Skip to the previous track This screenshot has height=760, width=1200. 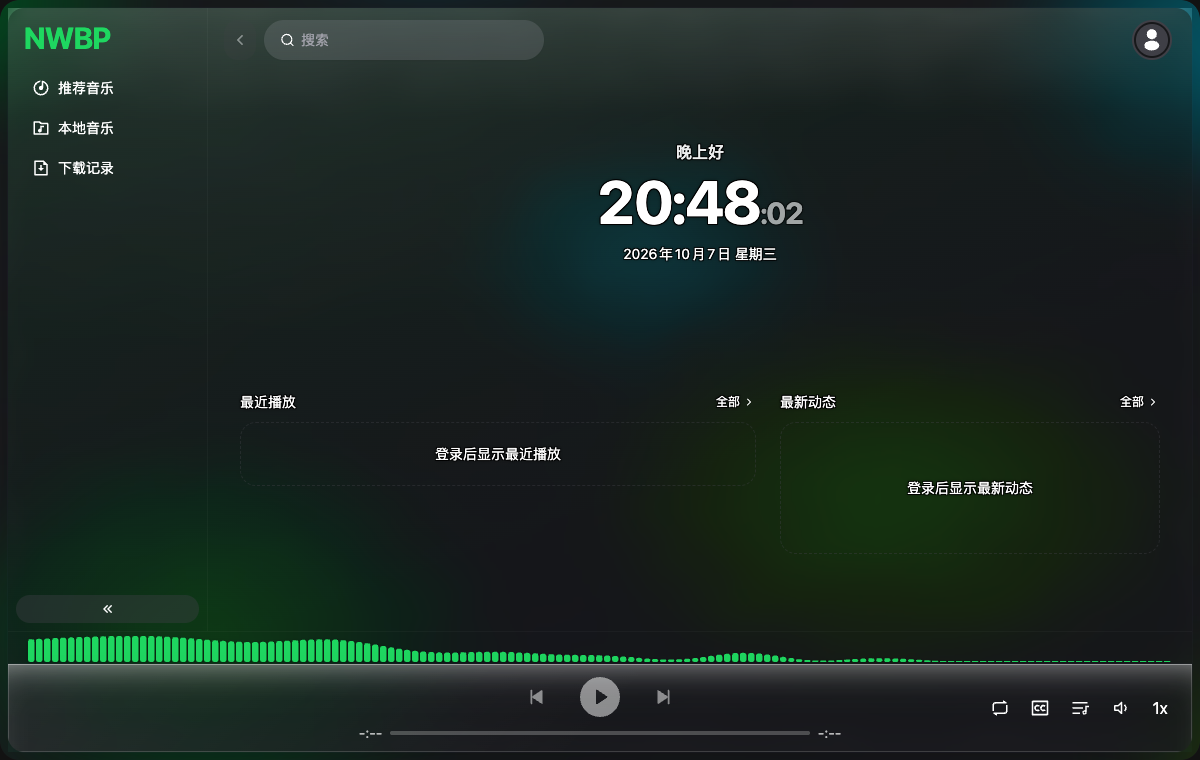coord(536,697)
